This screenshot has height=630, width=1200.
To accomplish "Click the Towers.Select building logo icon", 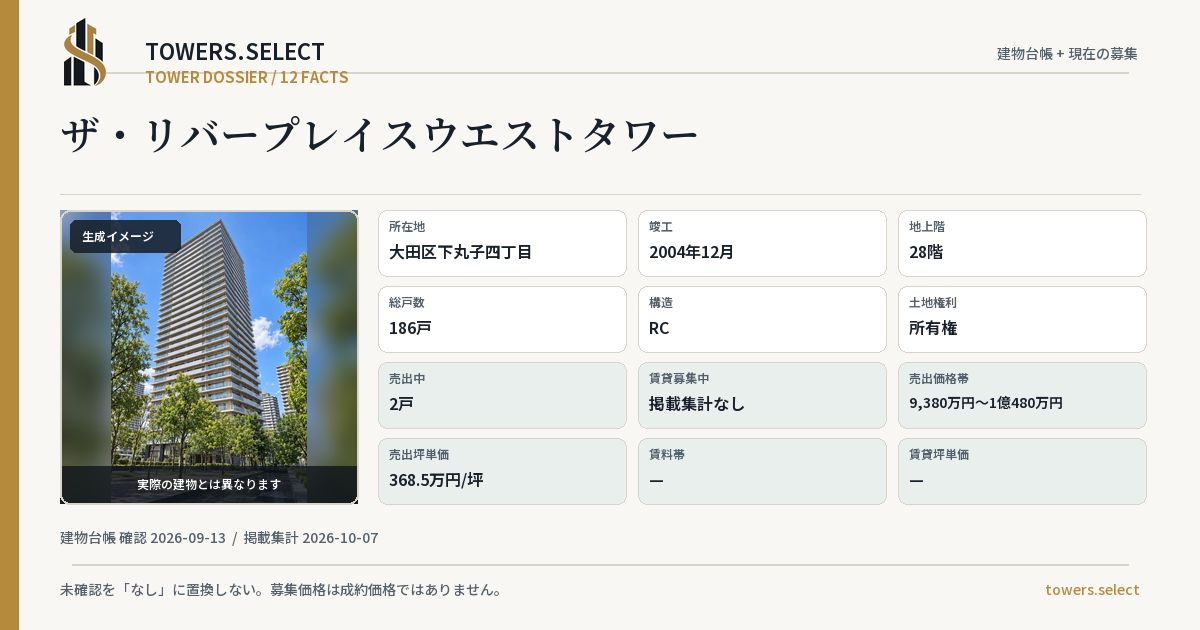I will point(85,52).
